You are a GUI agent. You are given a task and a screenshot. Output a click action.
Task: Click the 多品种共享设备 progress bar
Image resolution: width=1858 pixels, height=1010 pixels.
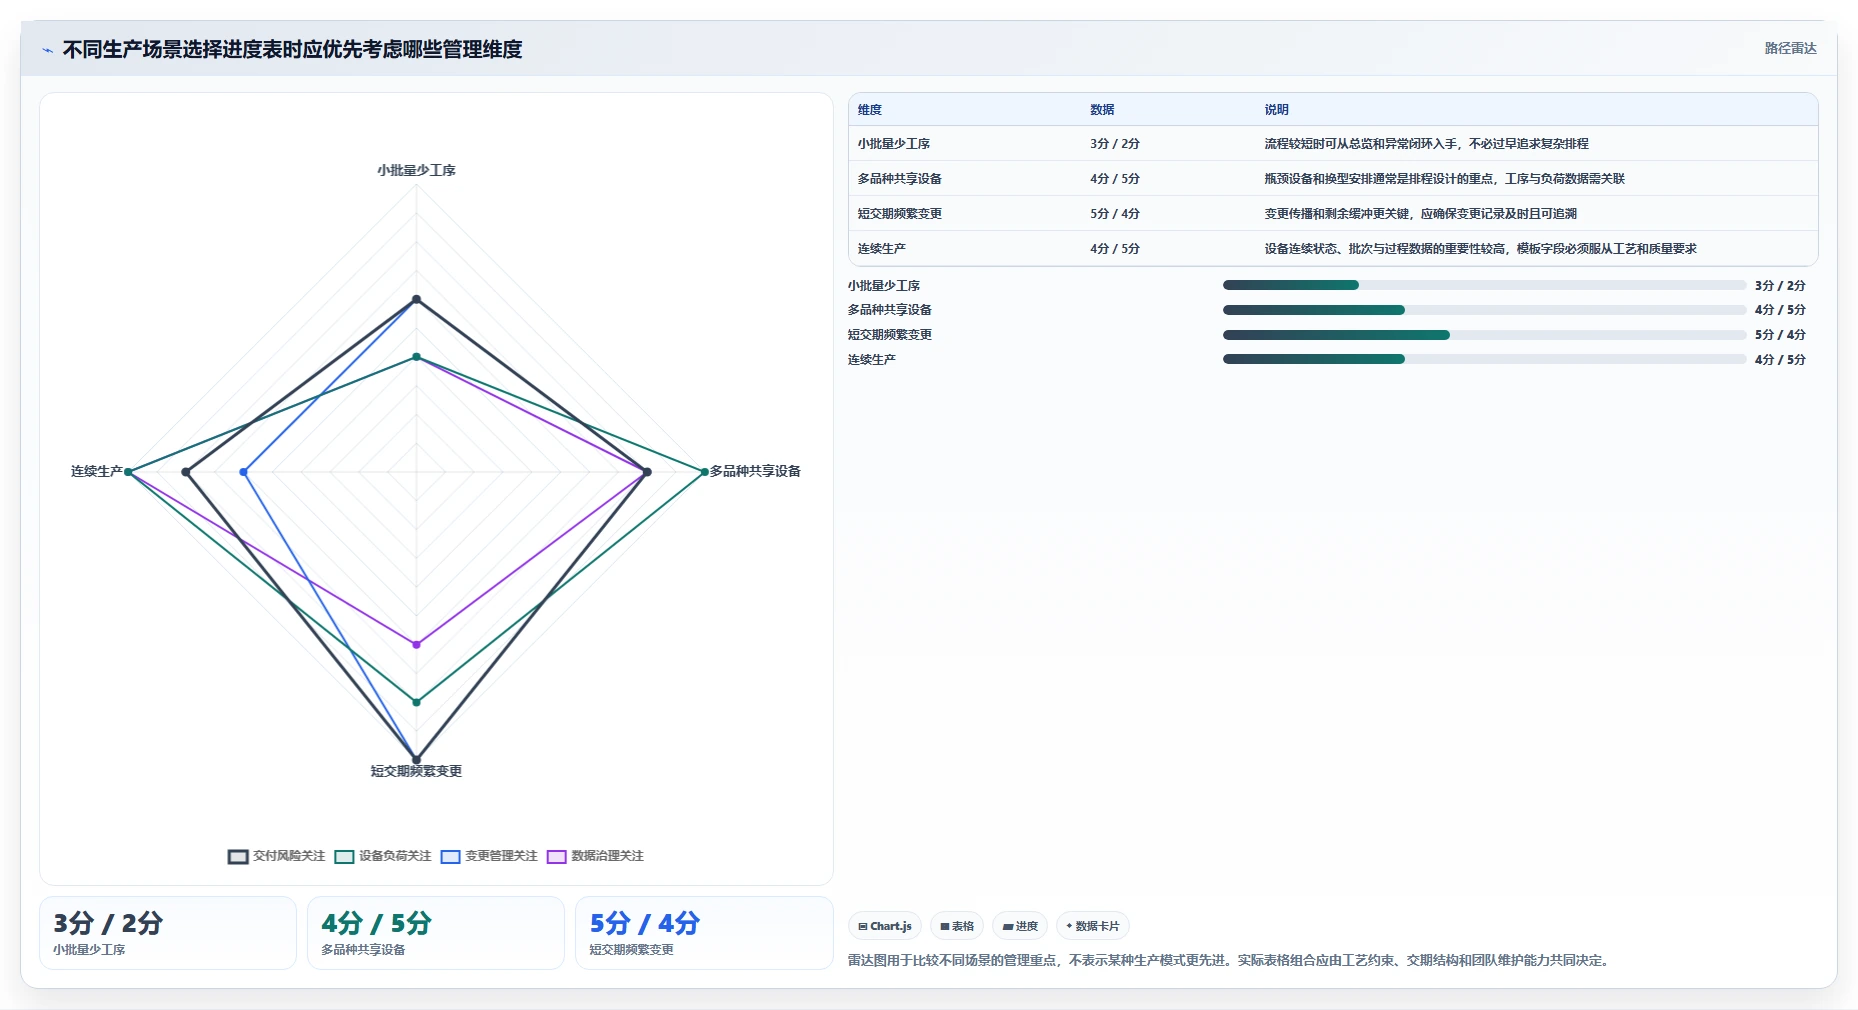(x=1484, y=310)
